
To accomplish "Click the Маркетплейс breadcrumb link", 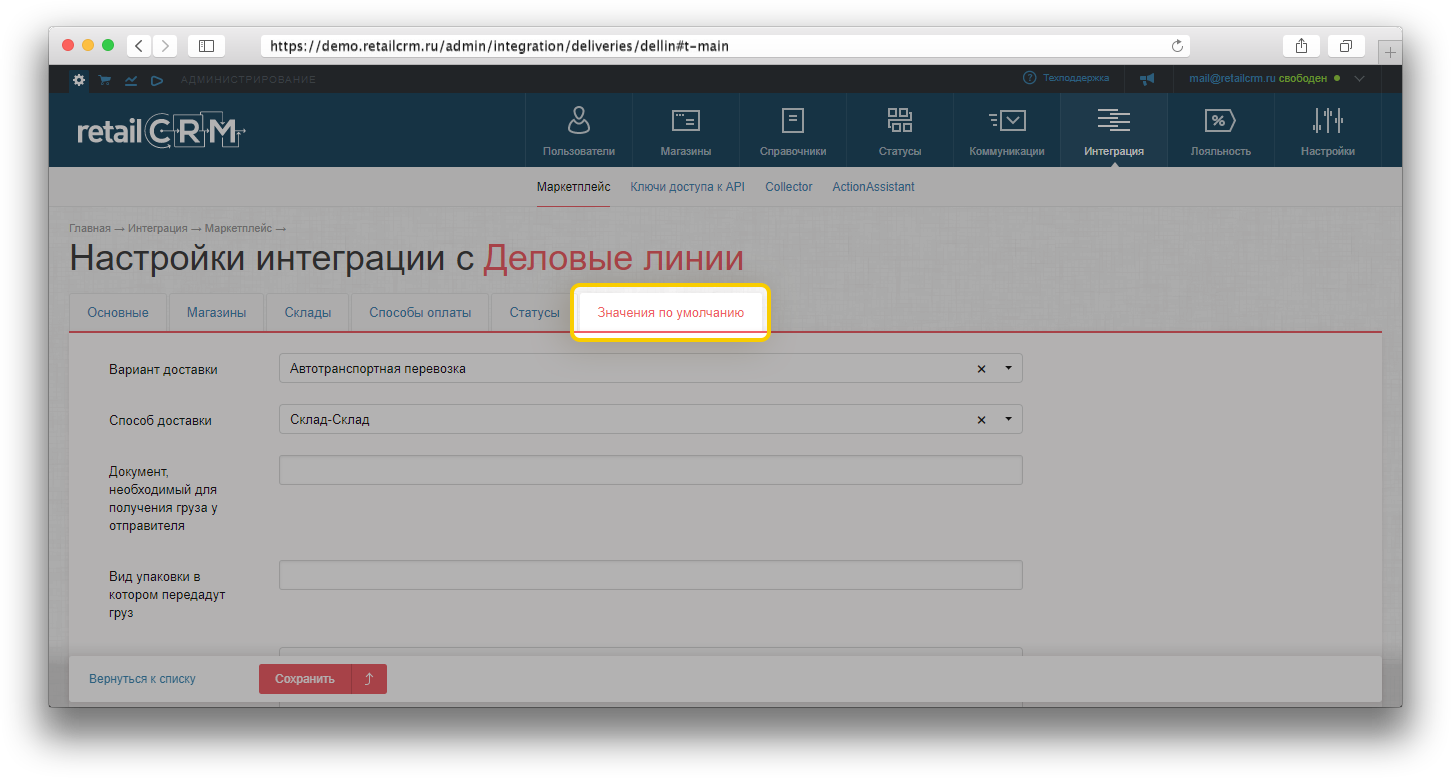I will pos(238,229).
